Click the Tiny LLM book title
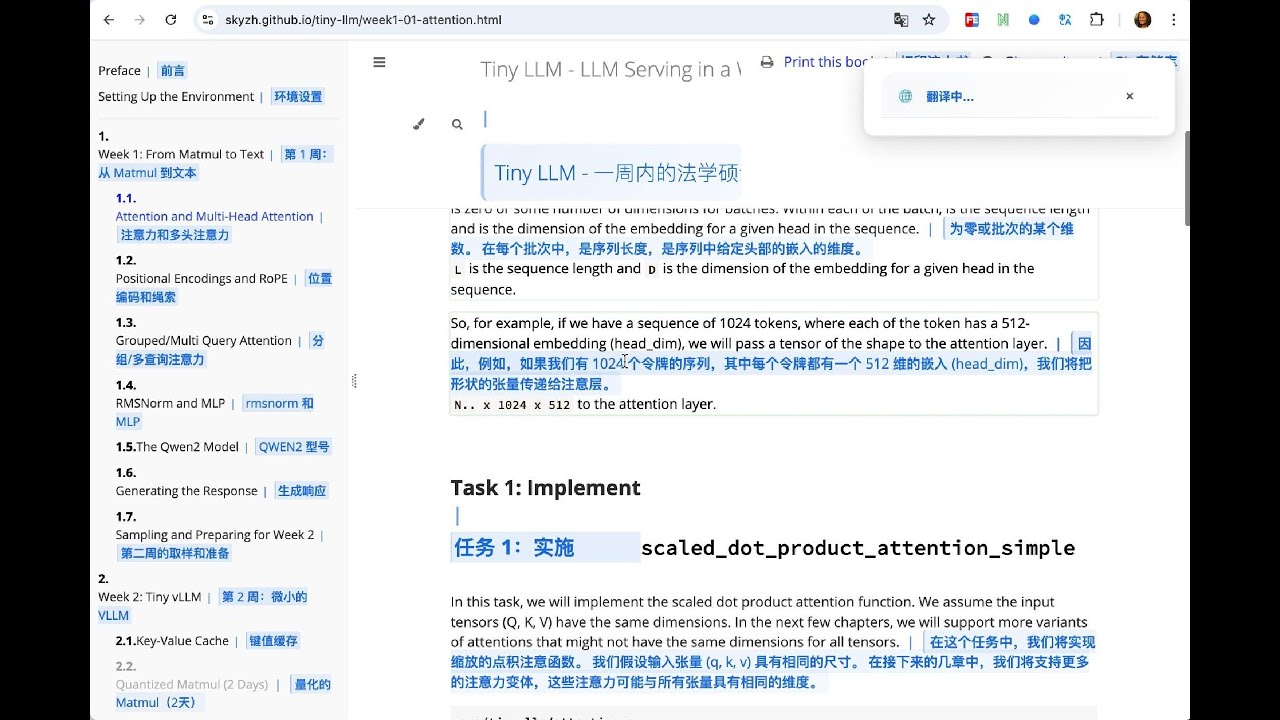The height and width of the screenshot is (720, 1280). pyautogui.click(x=610, y=70)
